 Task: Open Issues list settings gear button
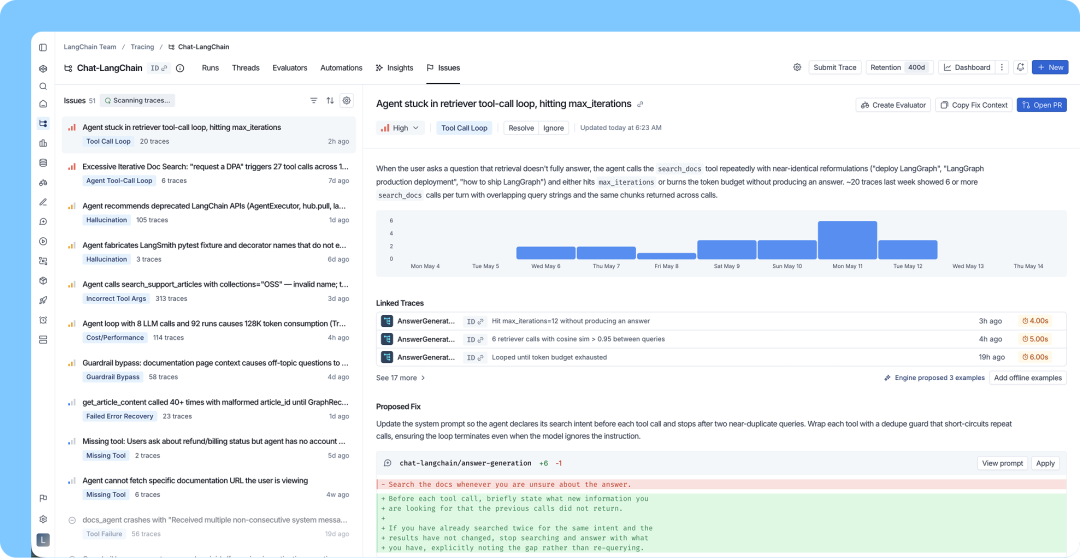(346, 101)
